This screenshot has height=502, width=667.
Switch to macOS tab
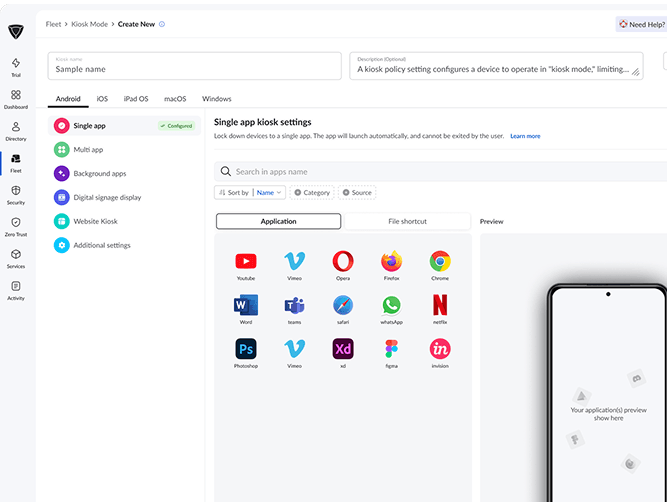tap(175, 99)
